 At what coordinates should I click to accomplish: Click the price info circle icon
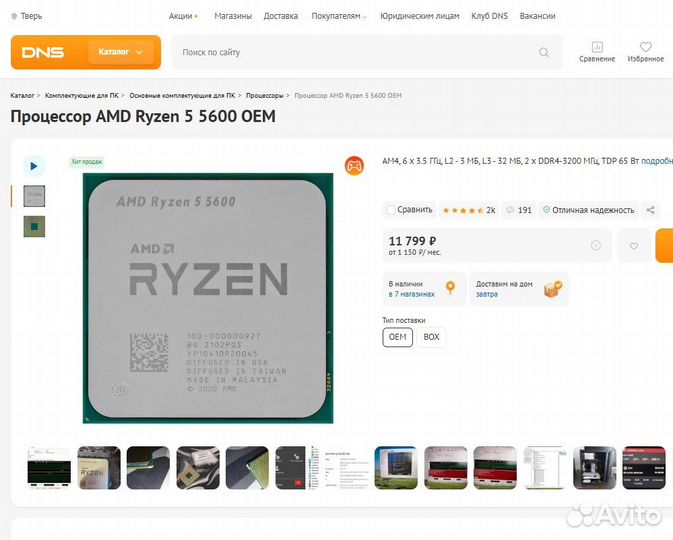pyautogui.click(x=595, y=246)
